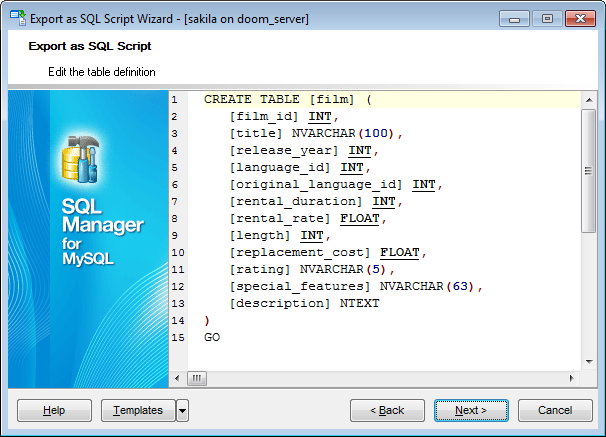Place cursor on CREATE TABLE line

pos(287,100)
